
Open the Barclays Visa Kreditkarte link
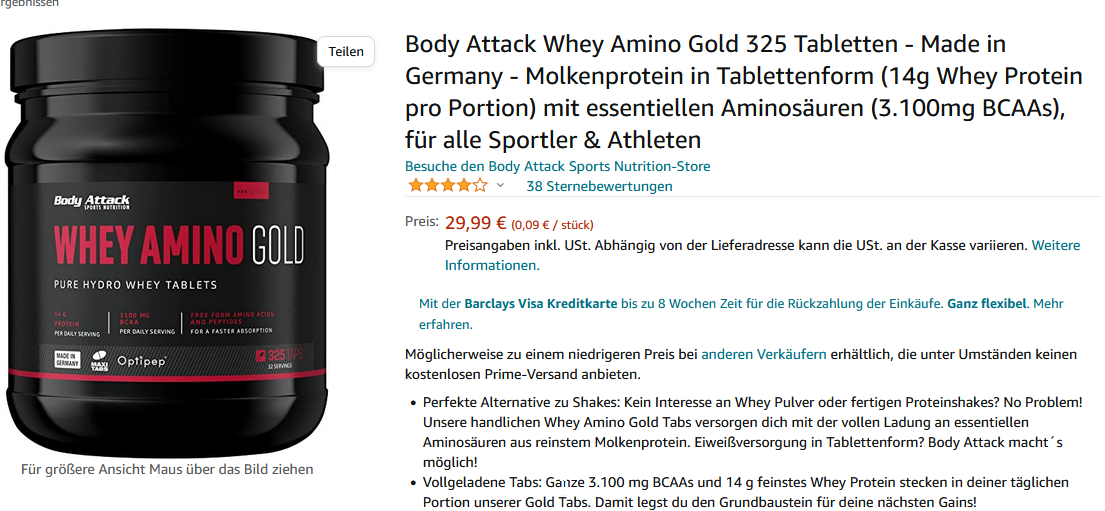point(541,304)
